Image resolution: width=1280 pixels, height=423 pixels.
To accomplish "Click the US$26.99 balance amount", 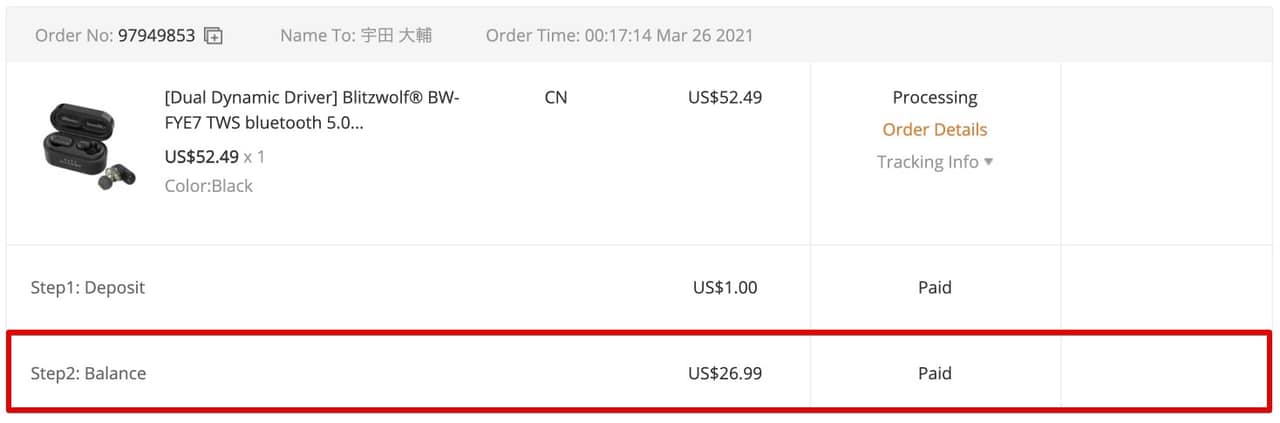I will click(x=725, y=374).
